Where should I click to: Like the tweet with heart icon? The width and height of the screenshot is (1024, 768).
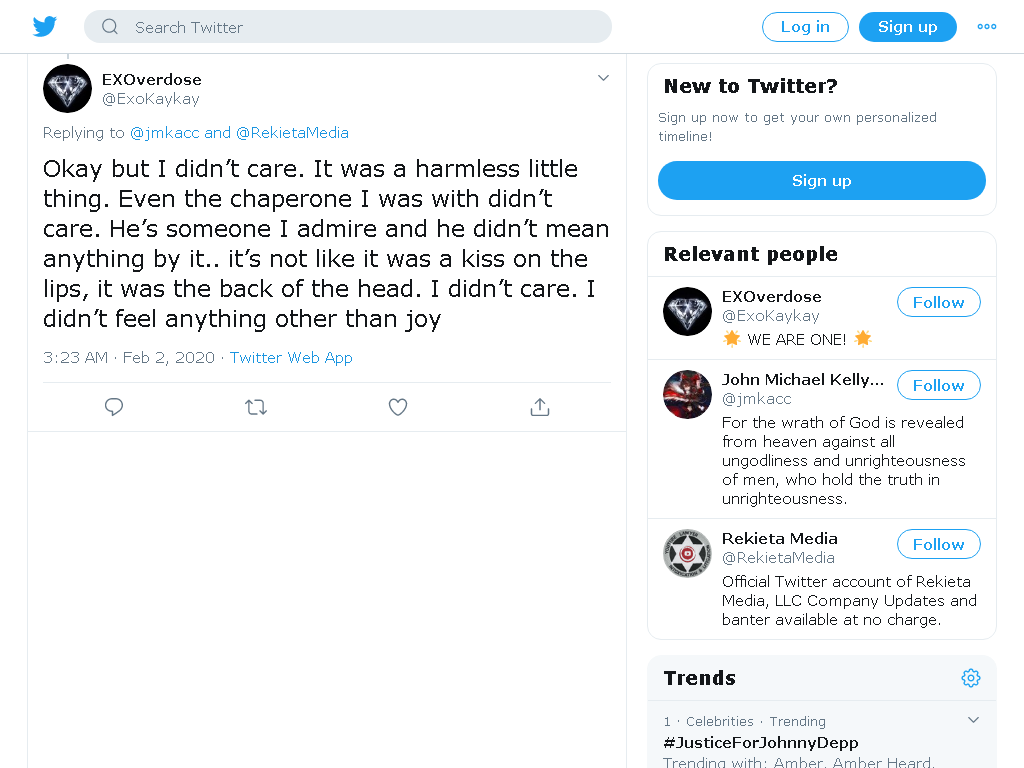click(398, 407)
